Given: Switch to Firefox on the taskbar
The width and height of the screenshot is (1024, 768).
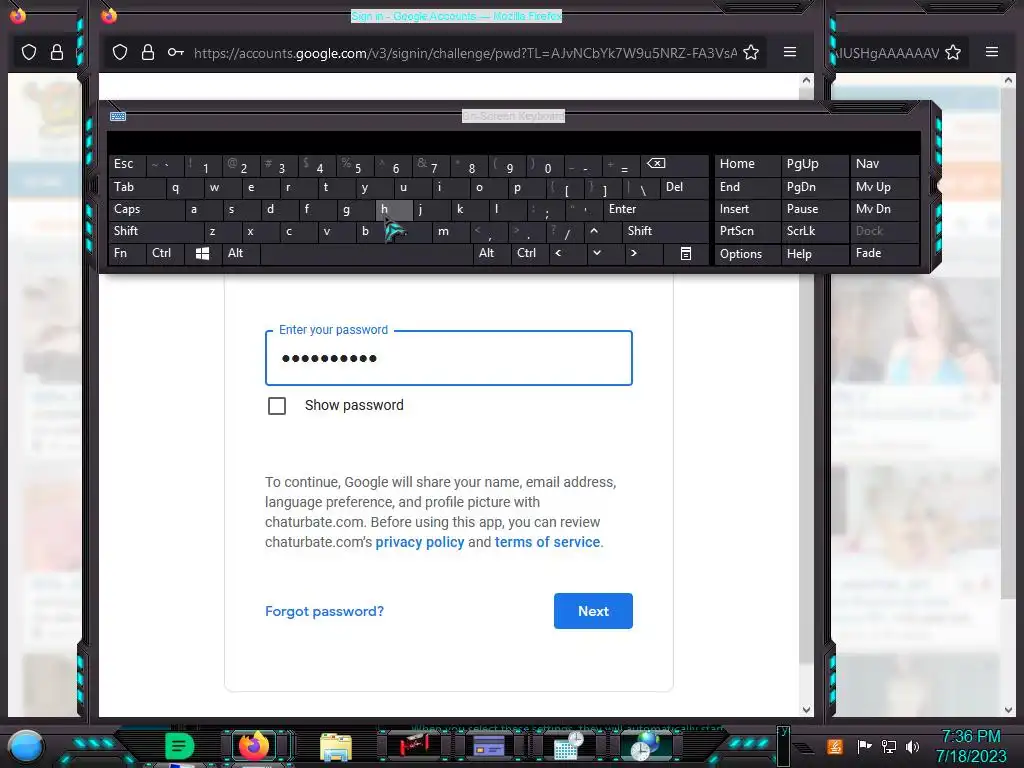Looking at the screenshot, I should (x=254, y=745).
